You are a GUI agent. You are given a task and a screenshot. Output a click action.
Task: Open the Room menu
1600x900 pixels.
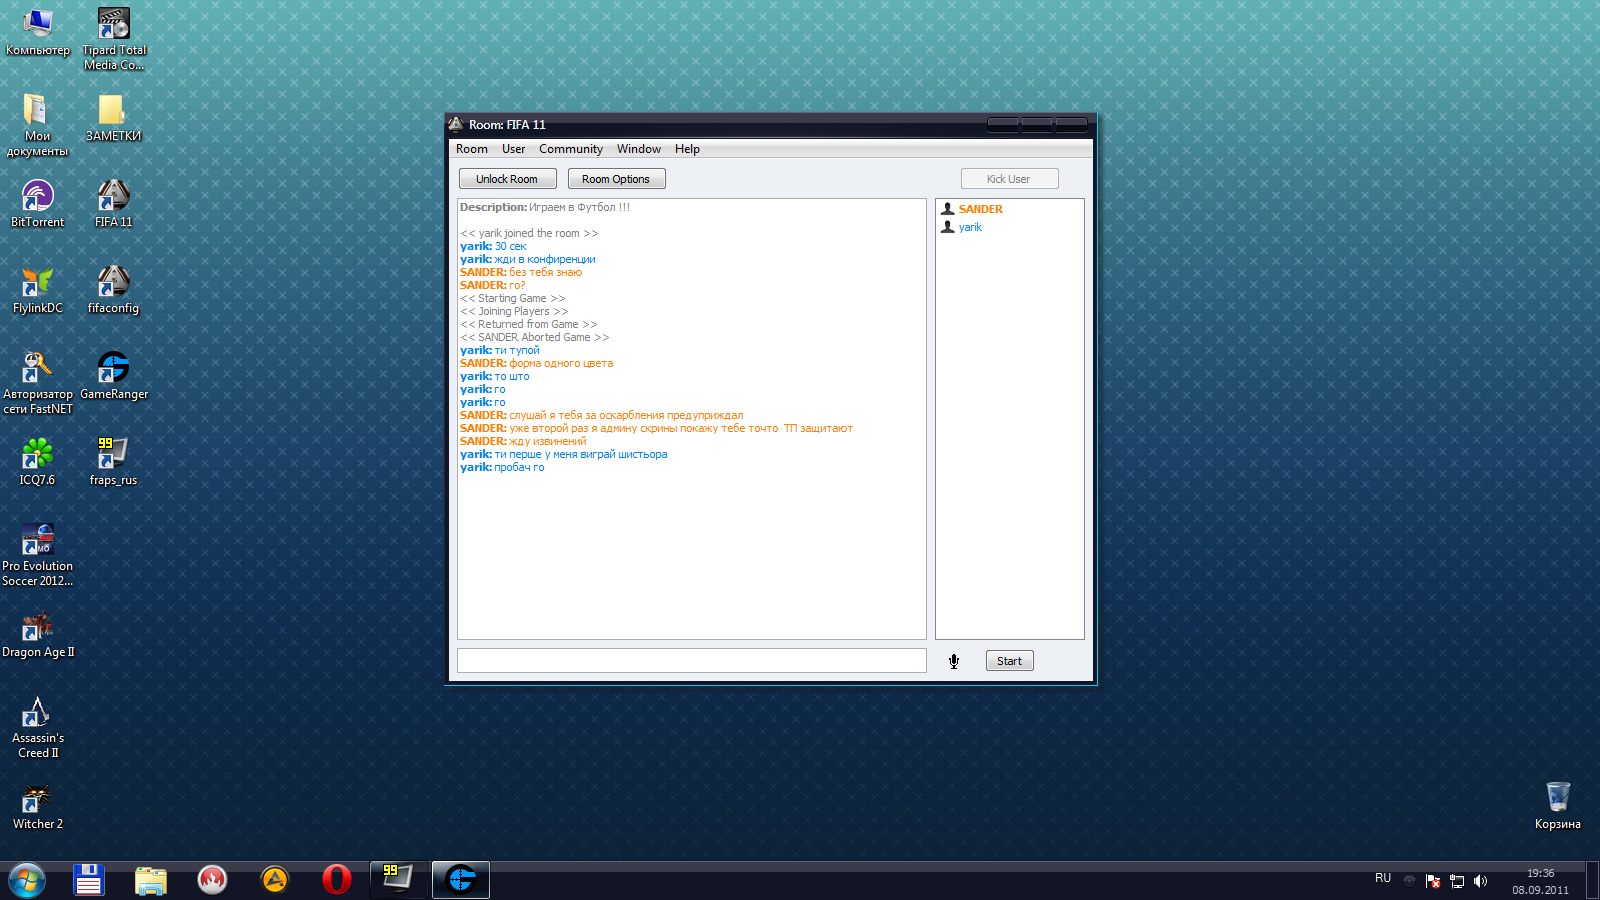472,149
